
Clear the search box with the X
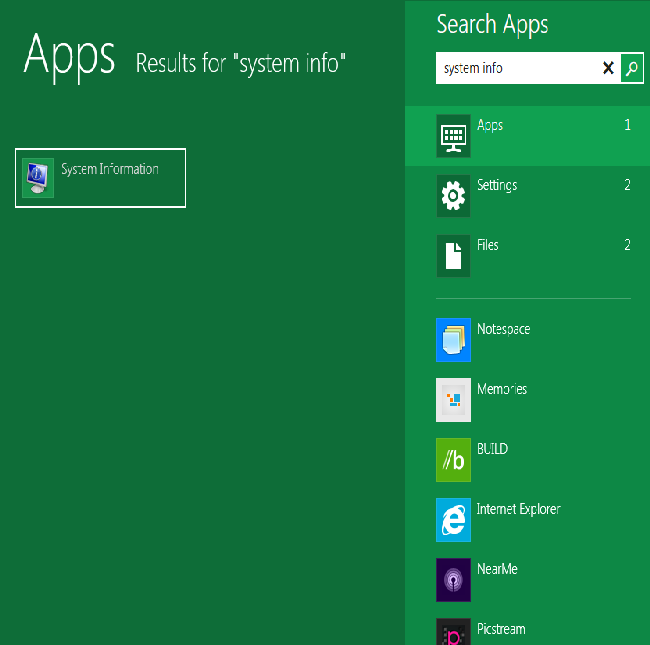point(608,68)
